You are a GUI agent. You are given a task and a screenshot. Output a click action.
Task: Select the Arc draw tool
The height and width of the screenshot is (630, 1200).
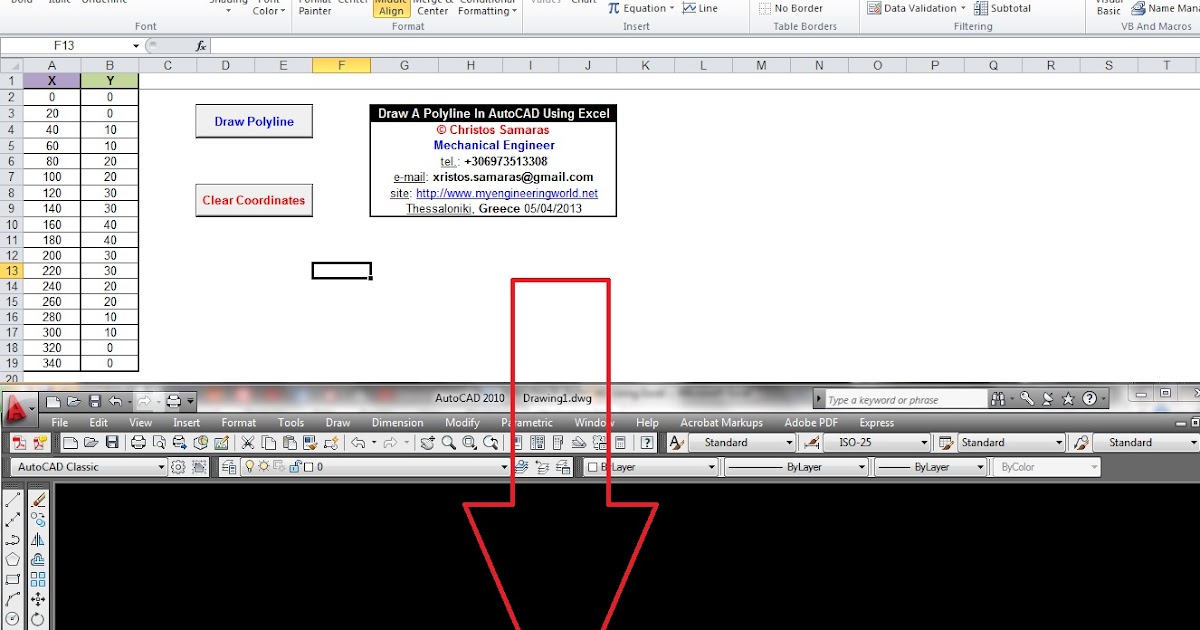pyautogui.click(x=13, y=599)
